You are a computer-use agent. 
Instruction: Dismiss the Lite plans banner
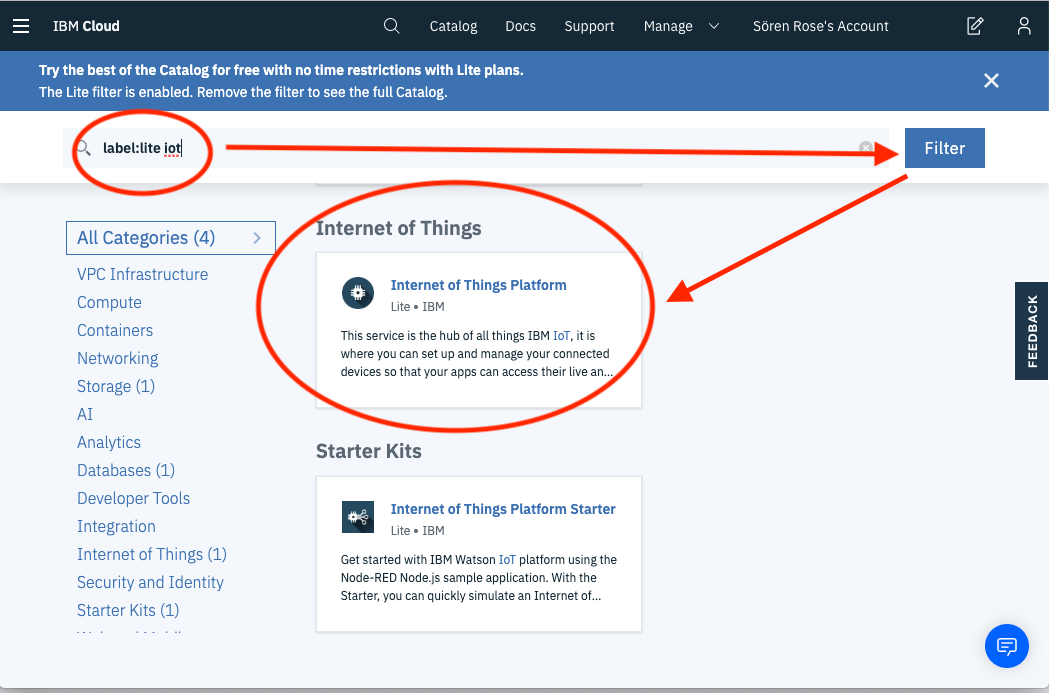(x=991, y=81)
